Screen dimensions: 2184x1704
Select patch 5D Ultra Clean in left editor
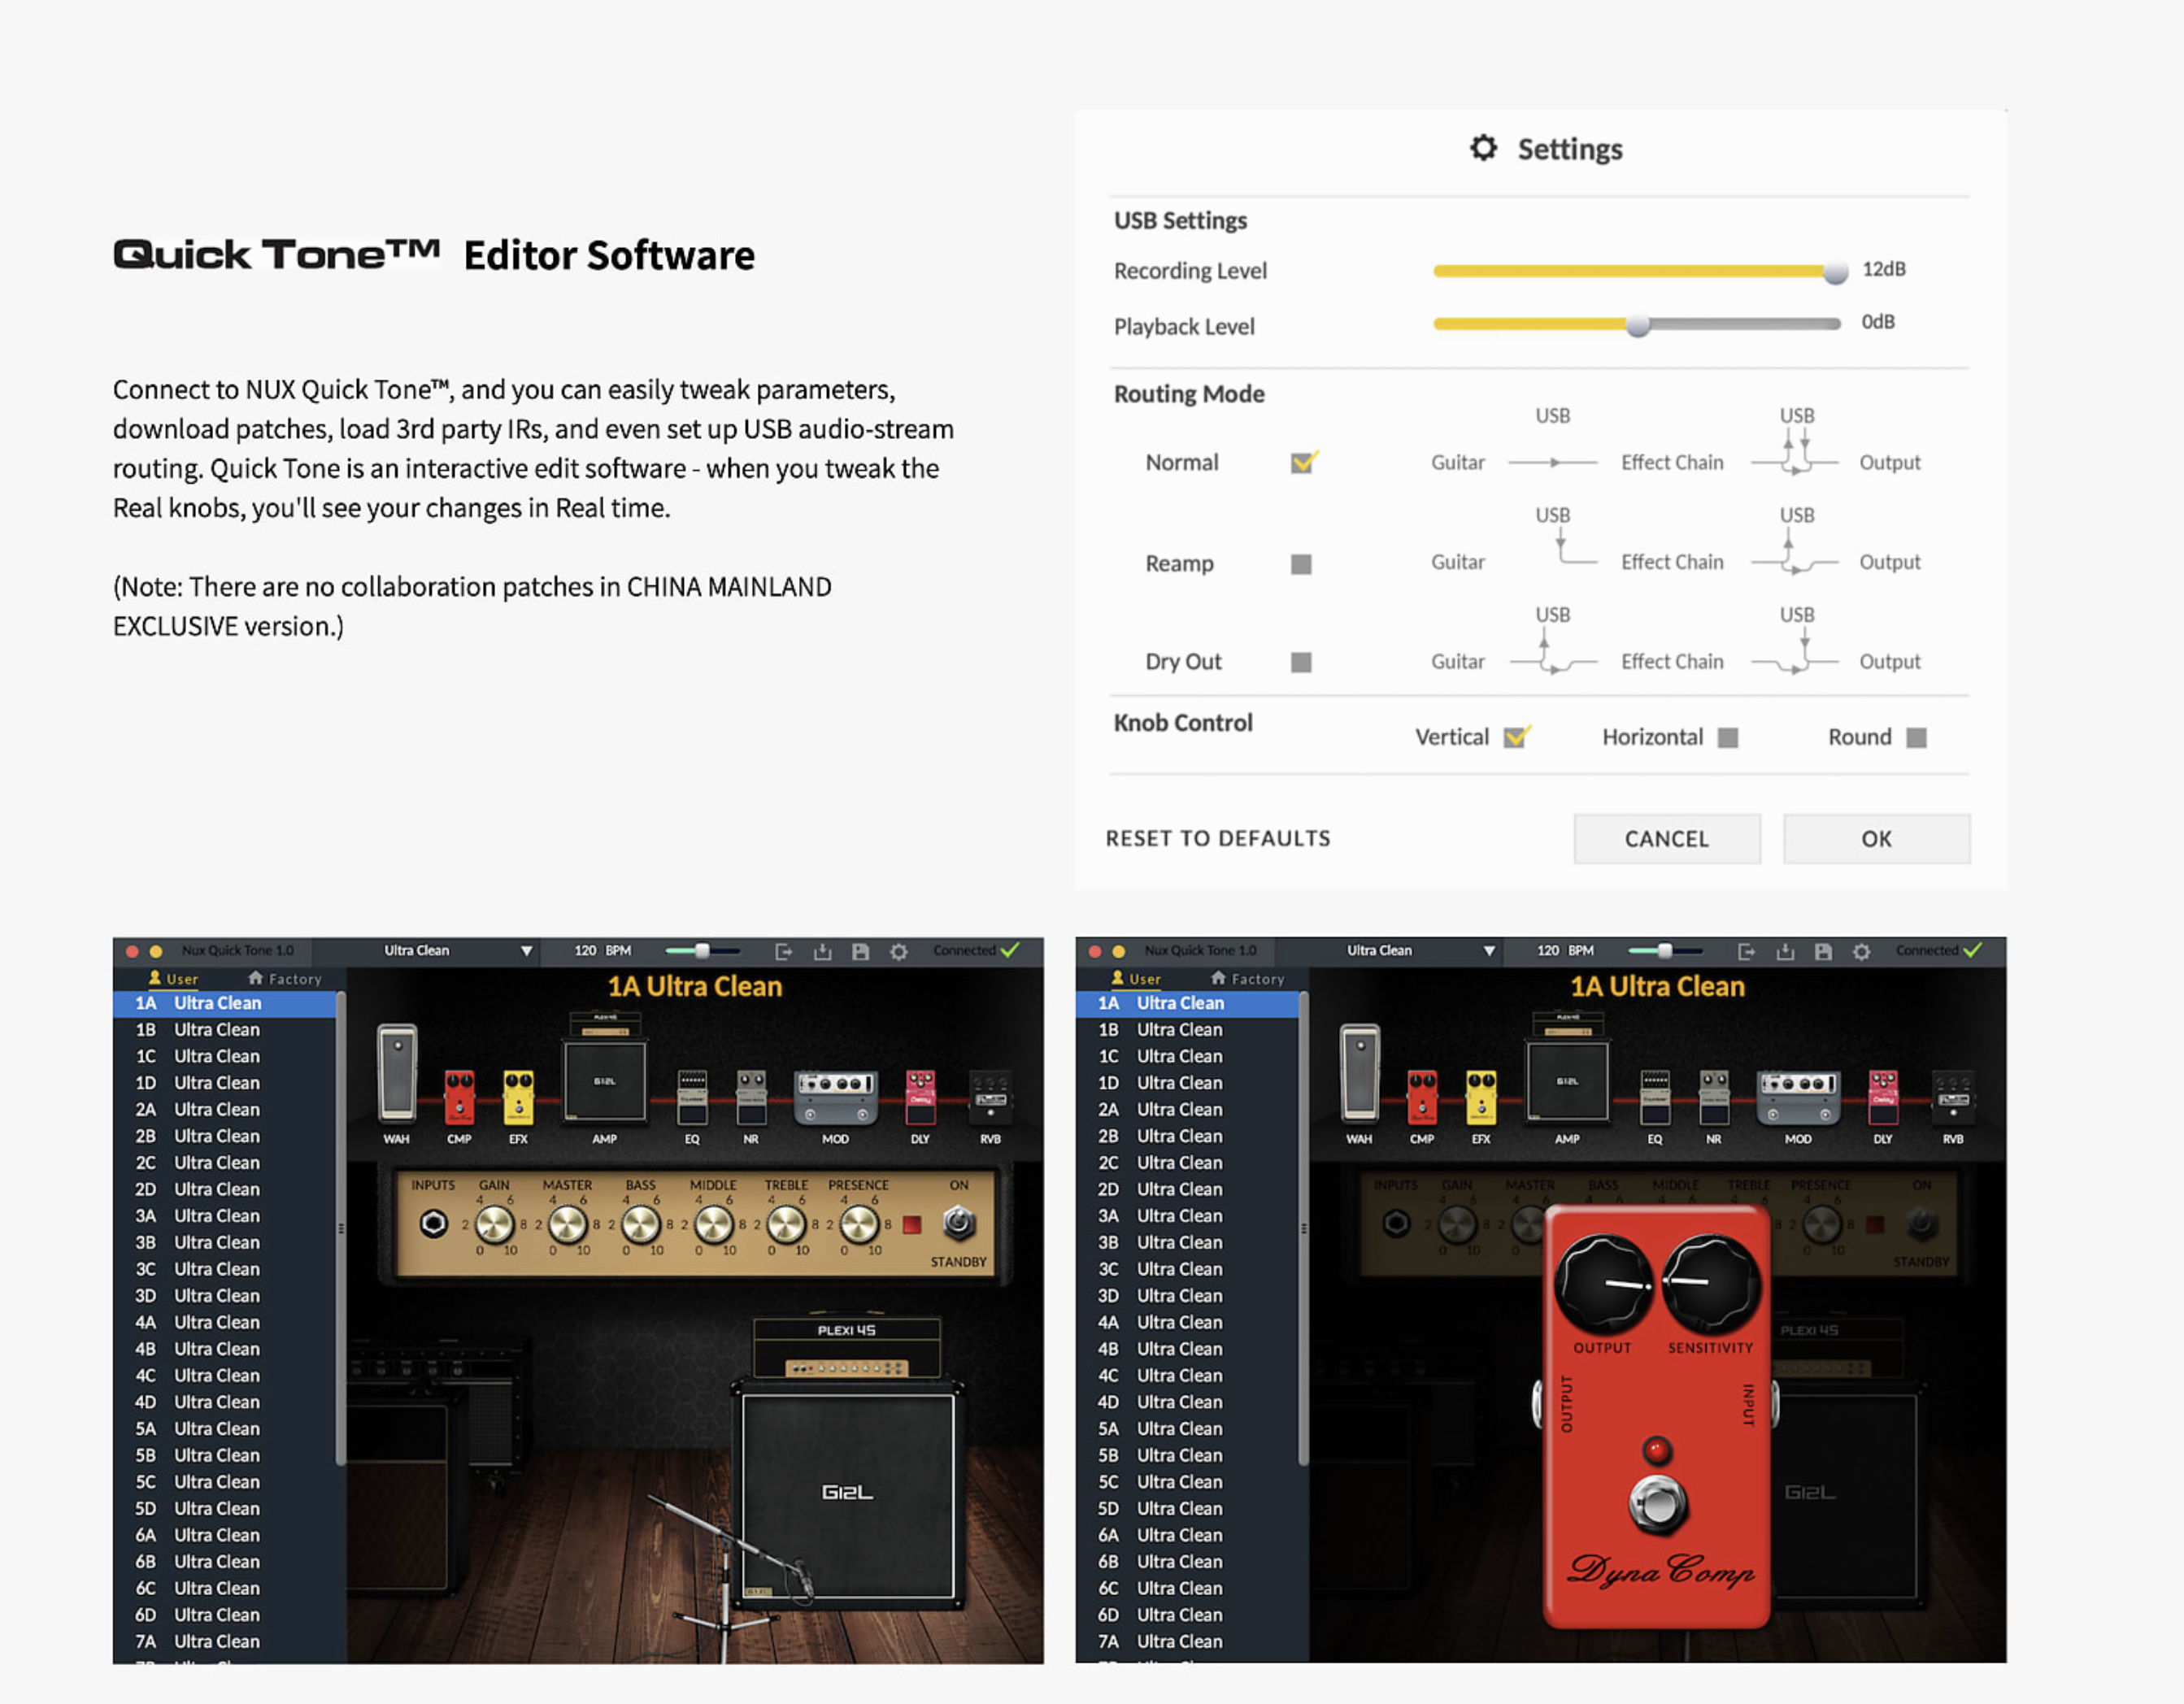pos(224,1508)
